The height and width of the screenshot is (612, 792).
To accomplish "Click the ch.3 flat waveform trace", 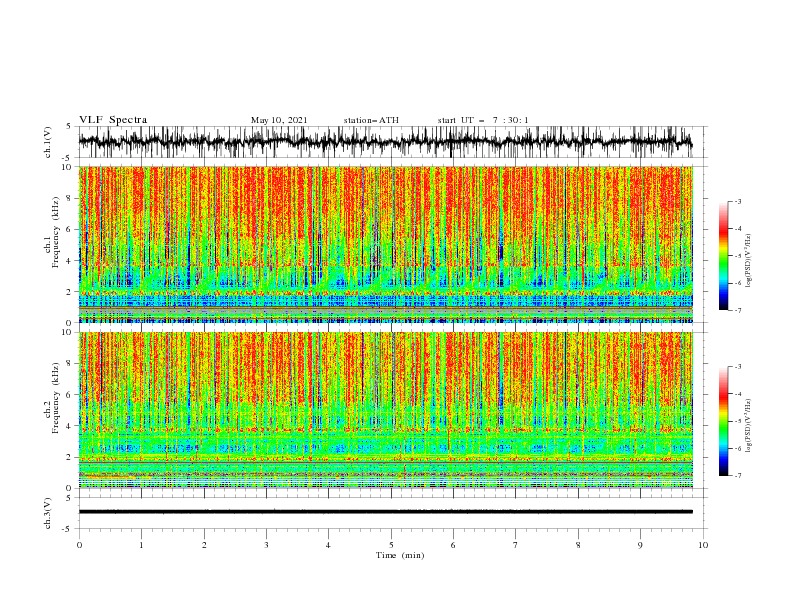I will [x=386, y=512].
